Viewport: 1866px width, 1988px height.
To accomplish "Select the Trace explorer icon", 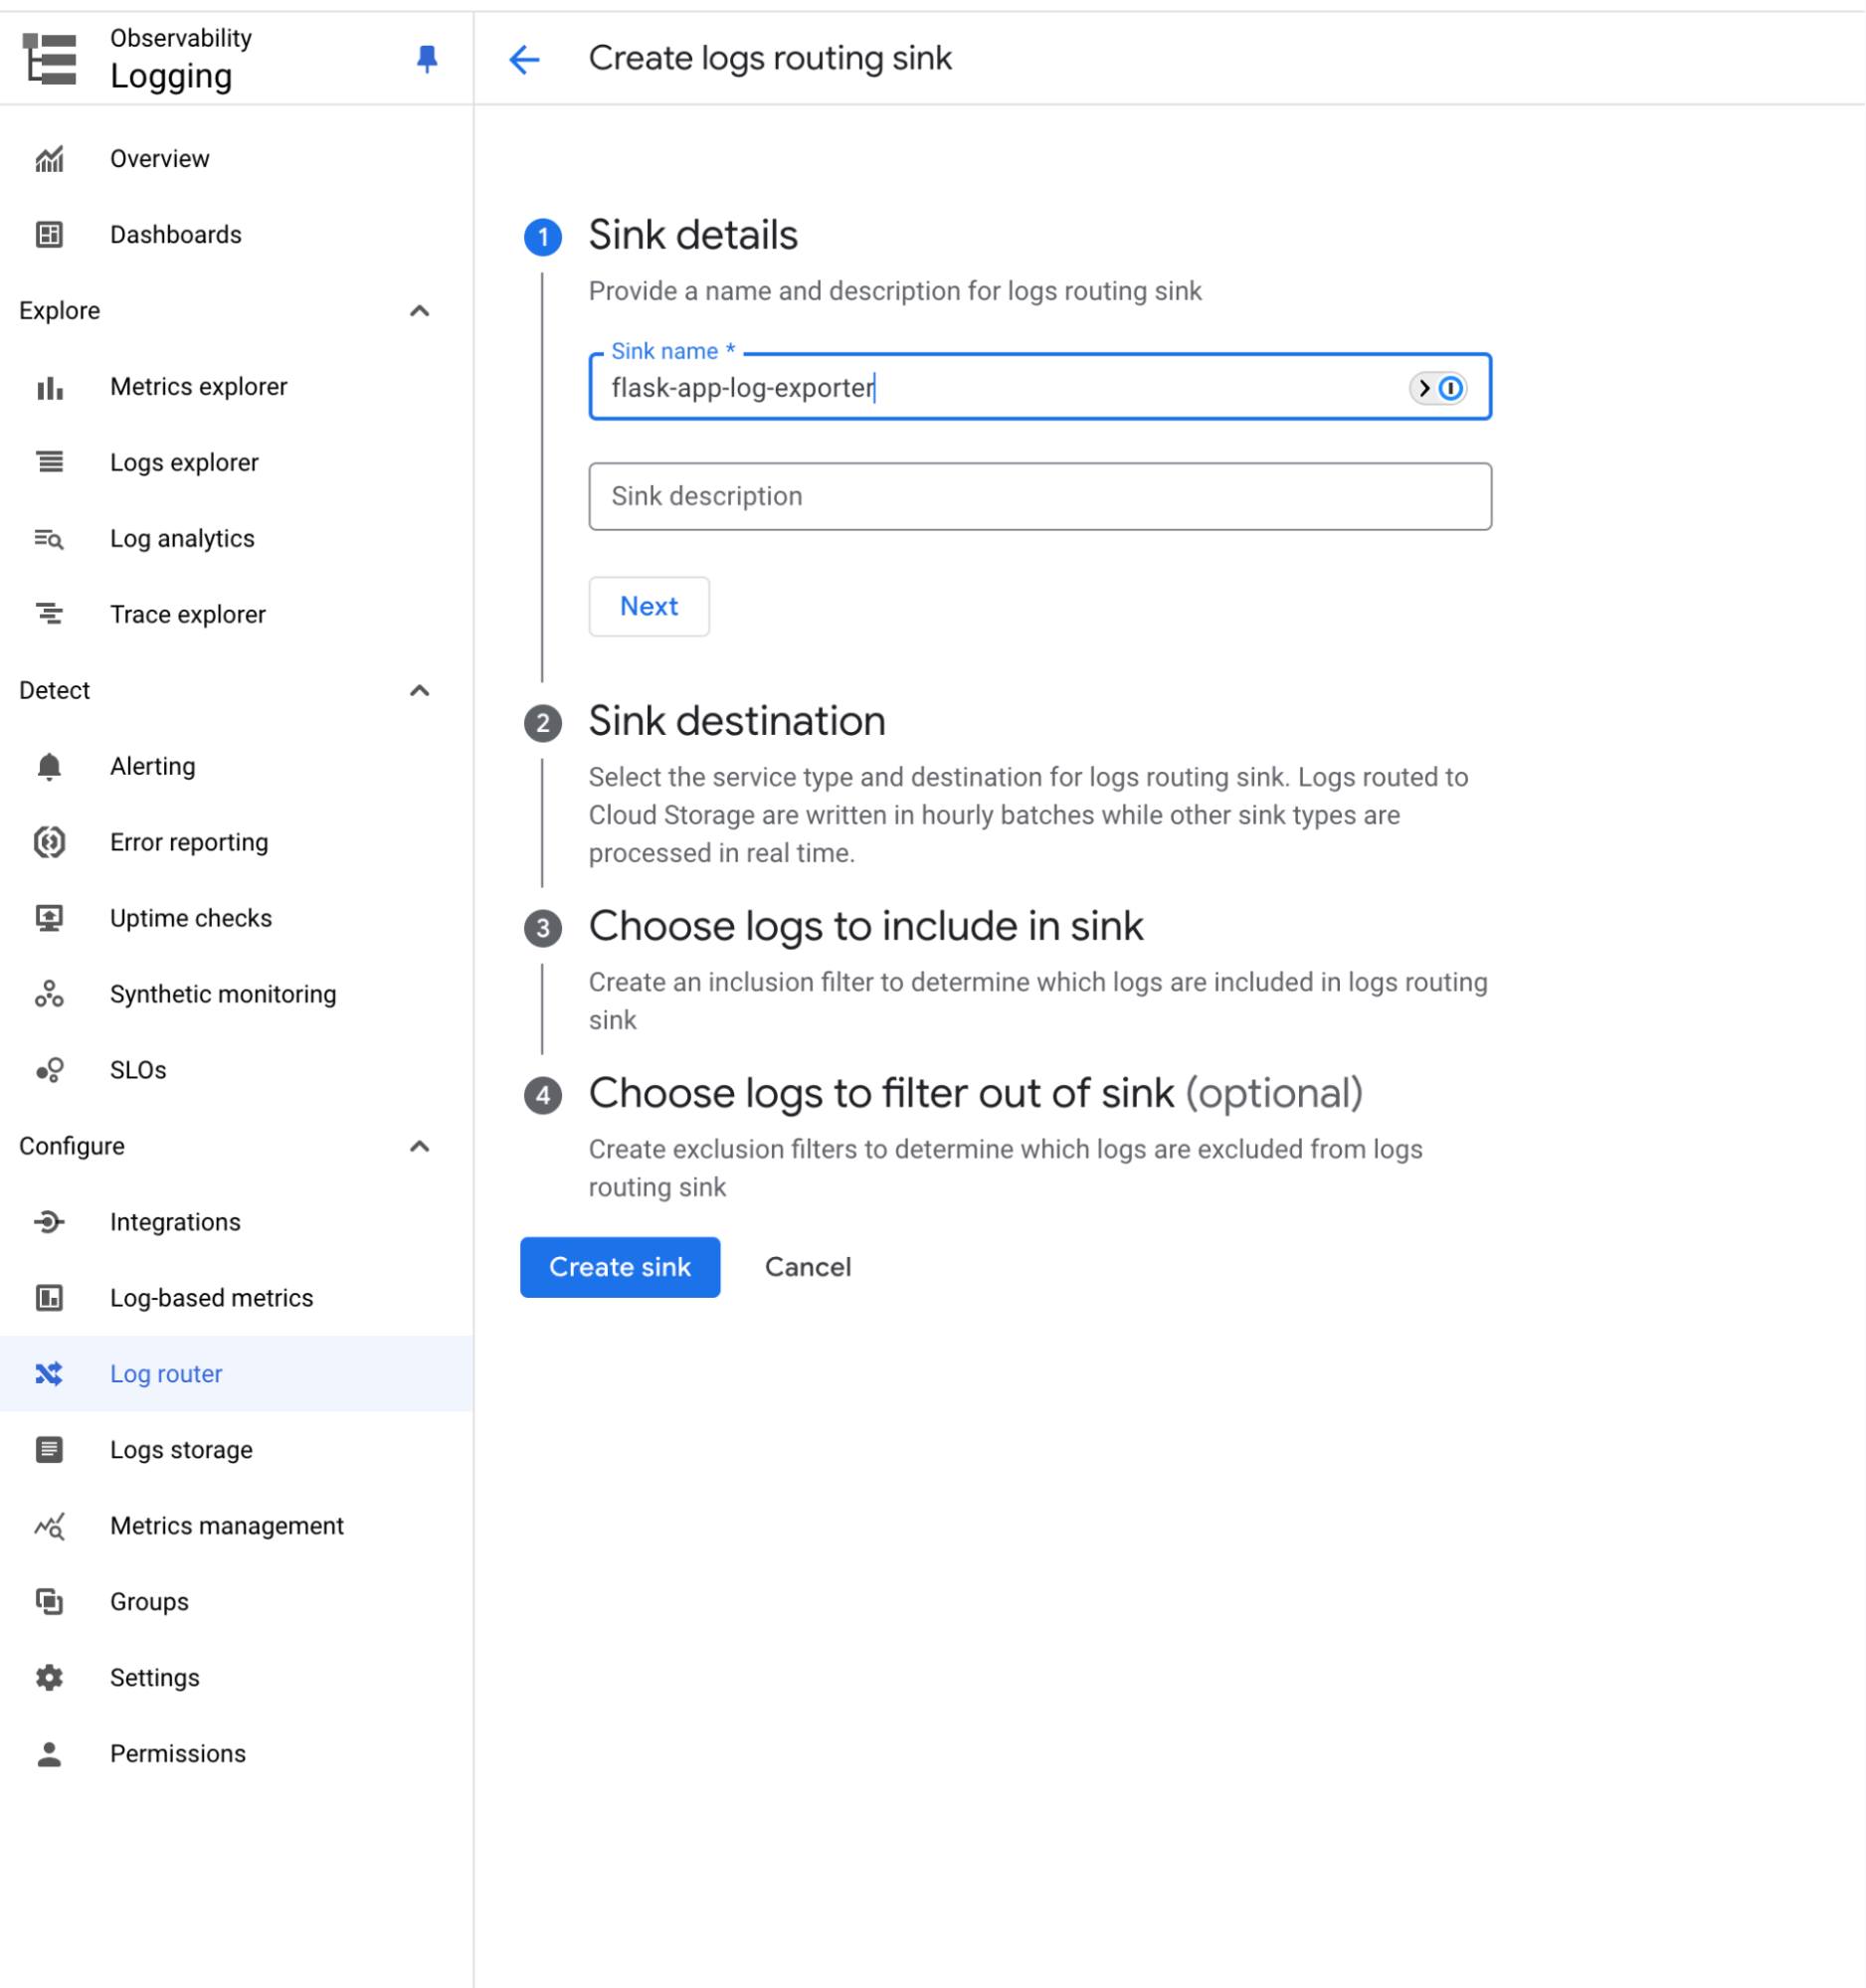I will coord(49,614).
